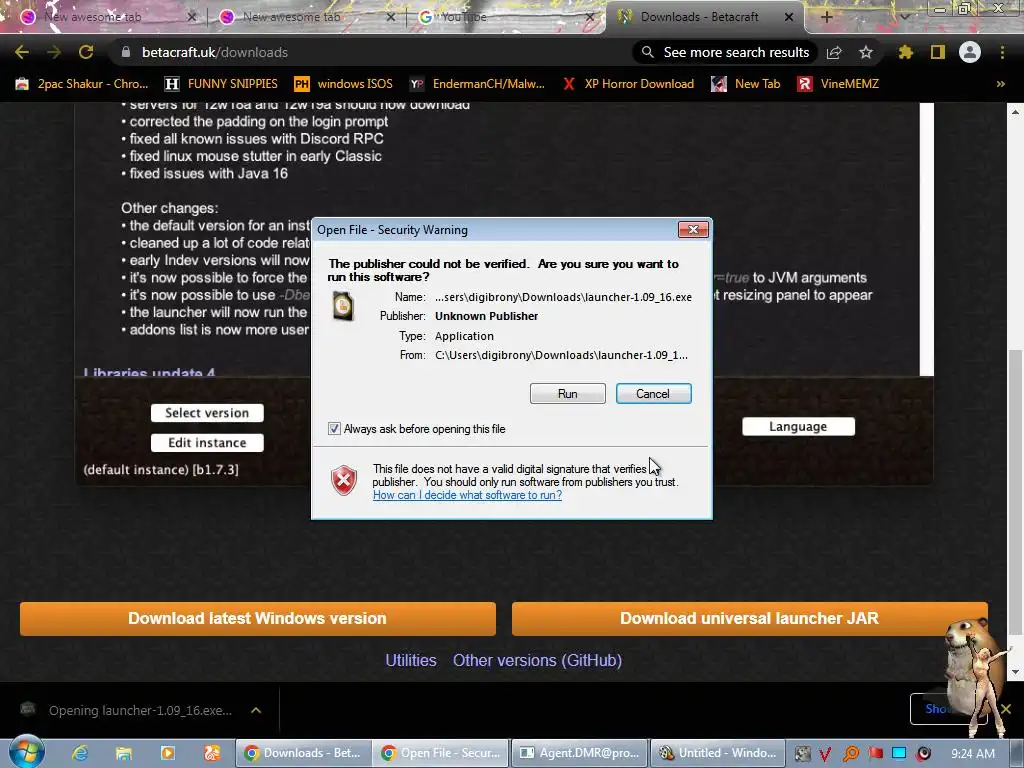Switch to the Downloads - Bet... taskbar window
This screenshot has height=768, width=1024.
tap(303, 753)
